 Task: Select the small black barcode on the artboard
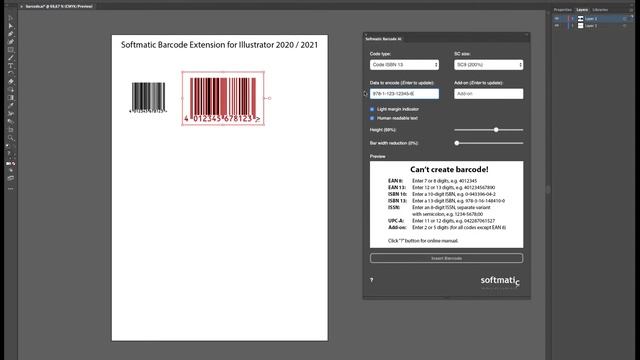(148, 98)
